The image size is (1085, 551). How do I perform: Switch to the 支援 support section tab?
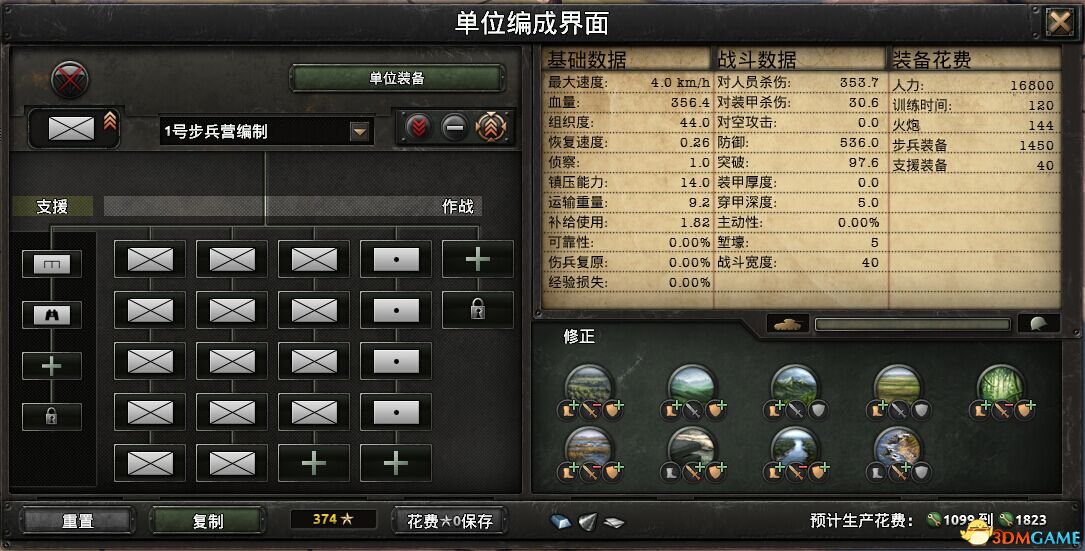point(52,206)
